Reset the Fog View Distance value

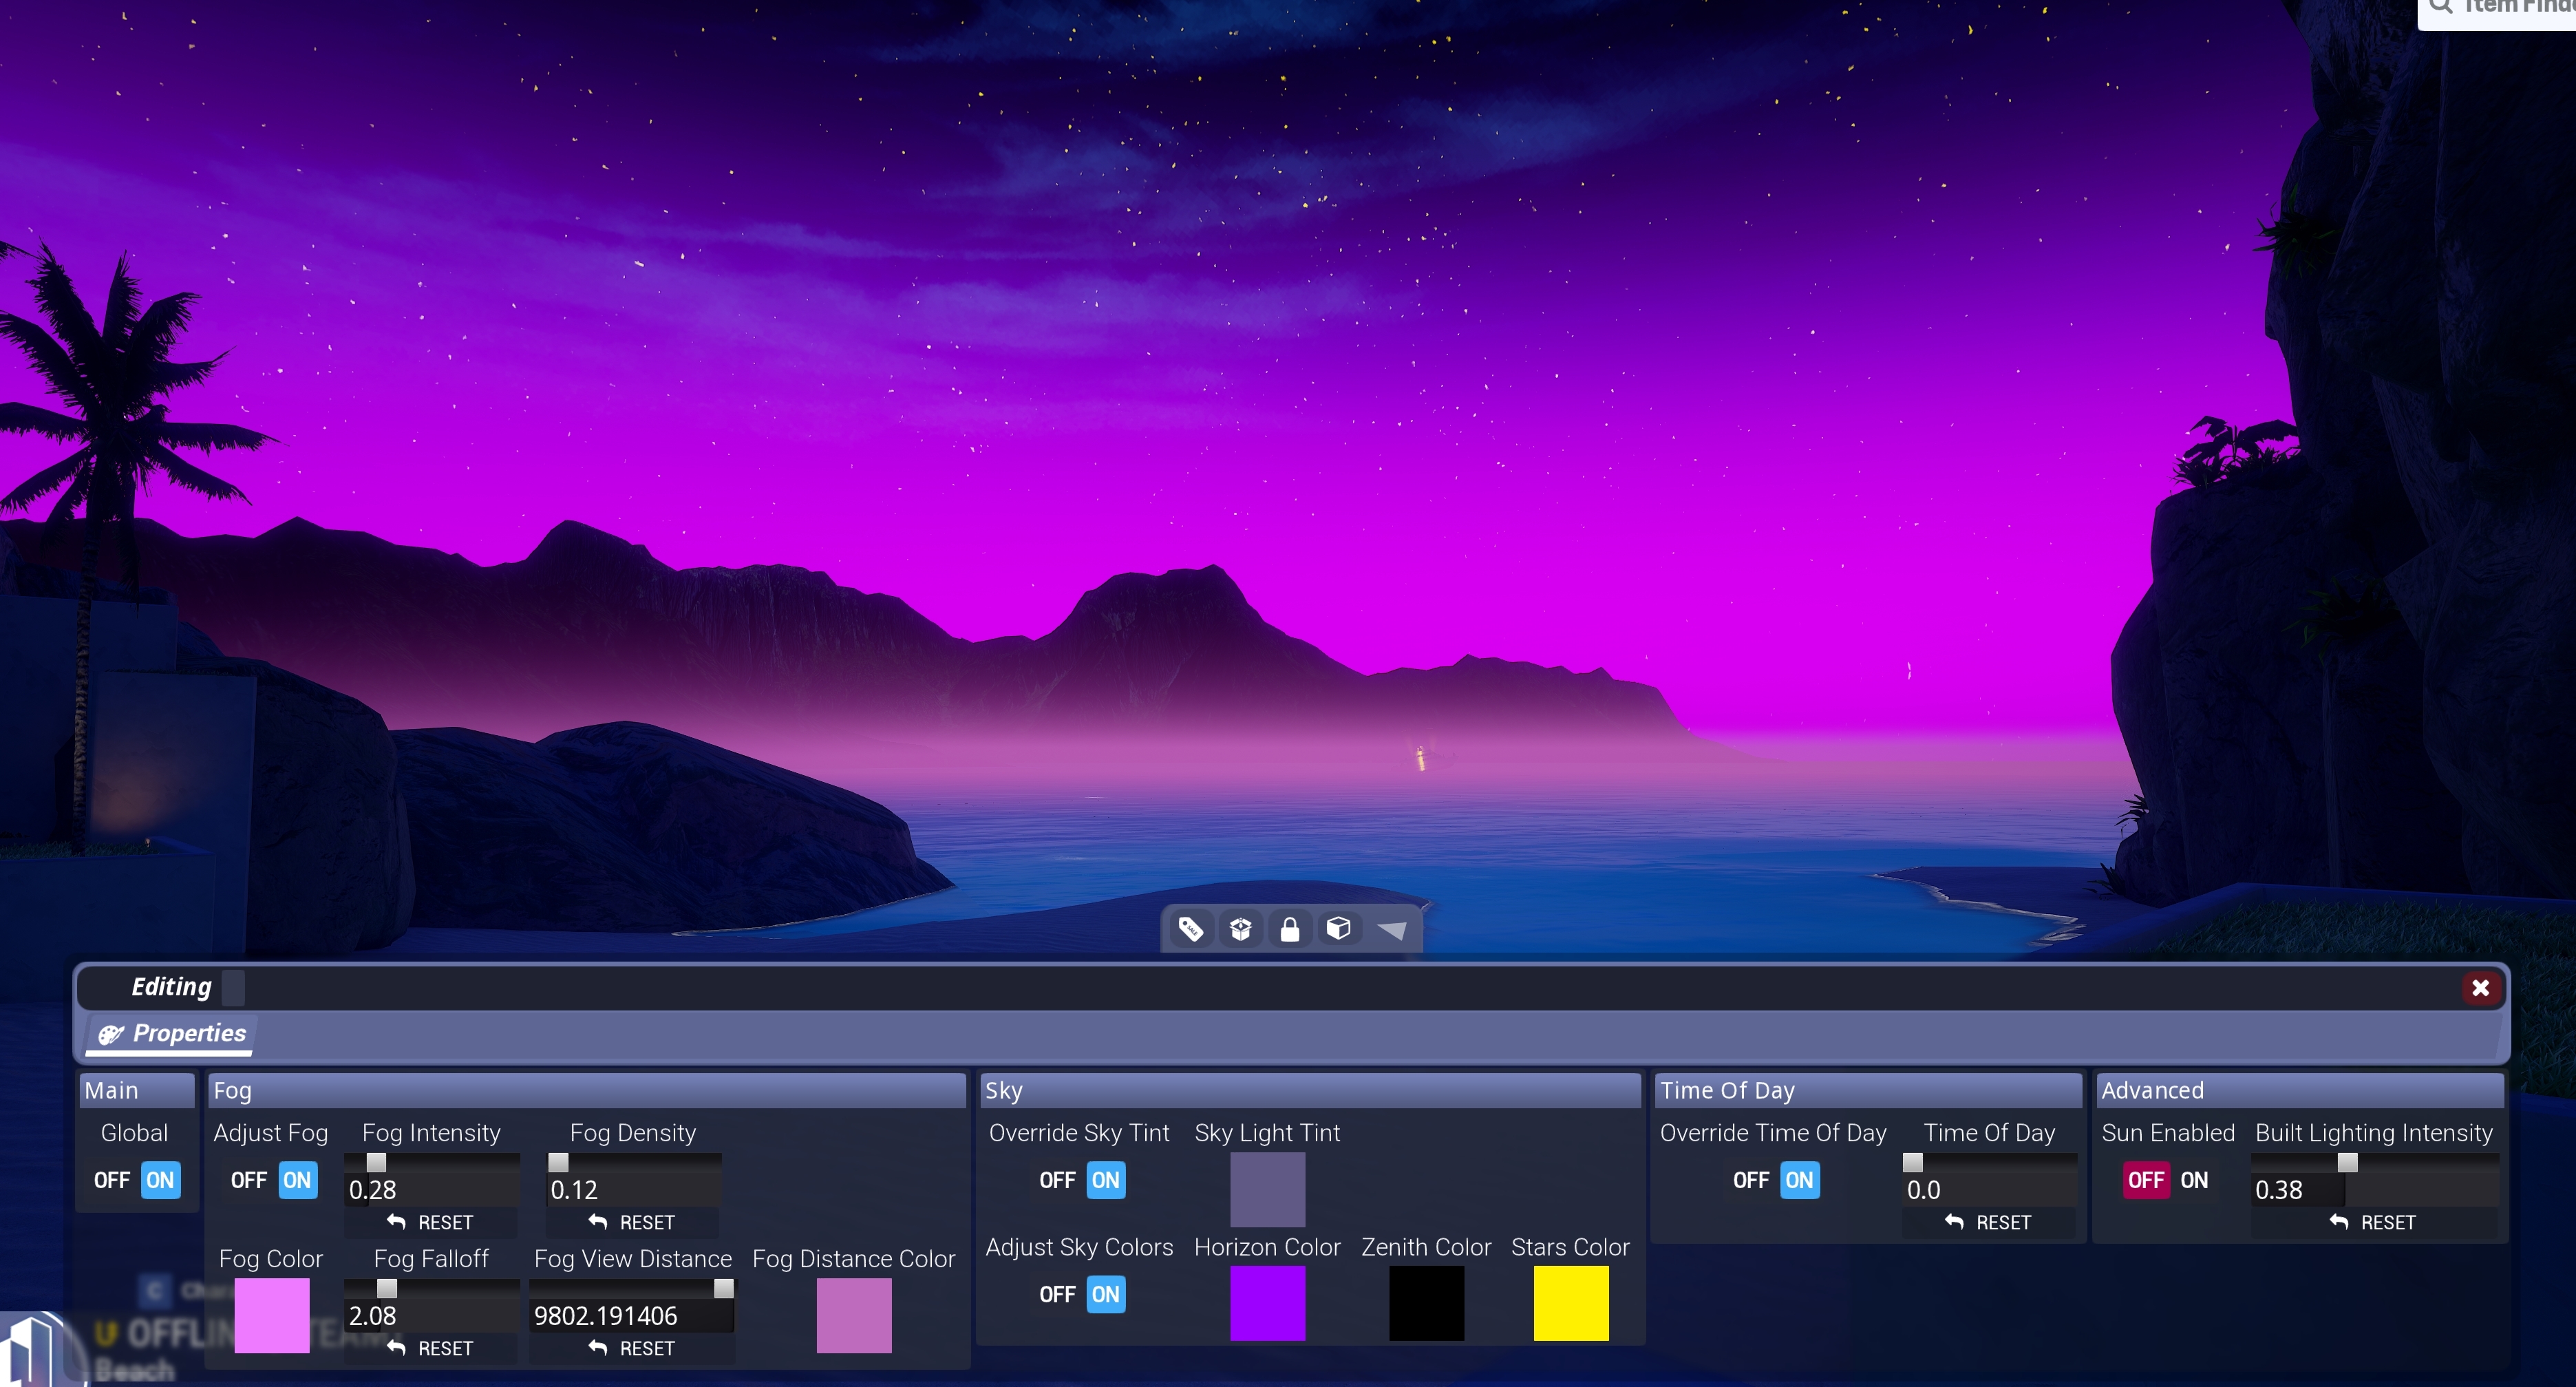pyautogui.click(x=633, y=1348)
